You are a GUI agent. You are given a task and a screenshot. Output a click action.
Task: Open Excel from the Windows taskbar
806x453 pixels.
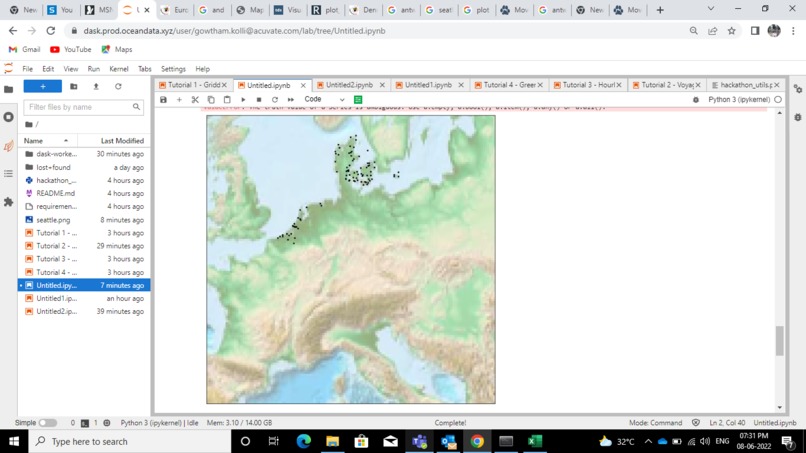tap(535, 441)
